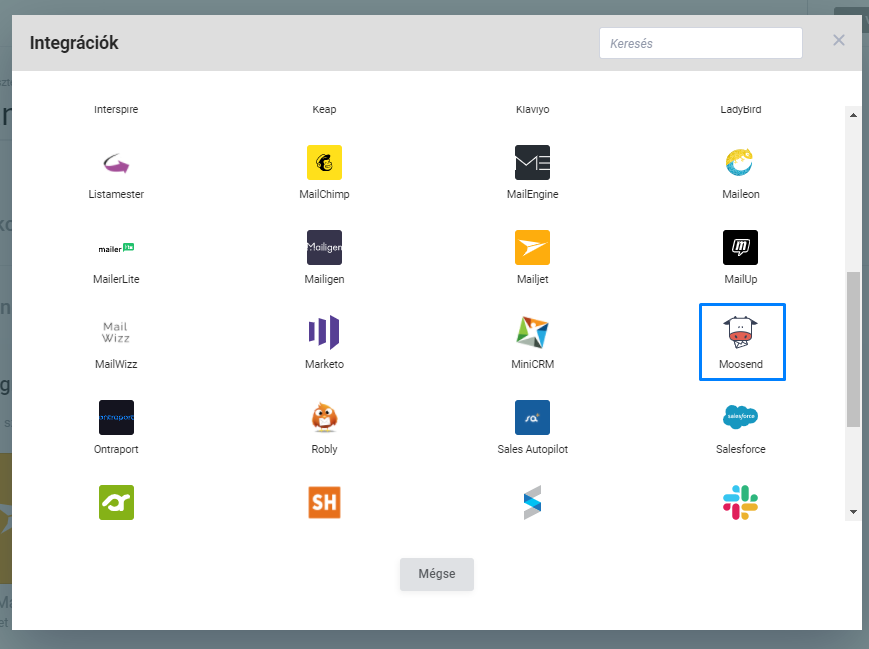Click the scrollbar down arrow
Viewport: 869px width, 649px height.
(x=853, y=512)
